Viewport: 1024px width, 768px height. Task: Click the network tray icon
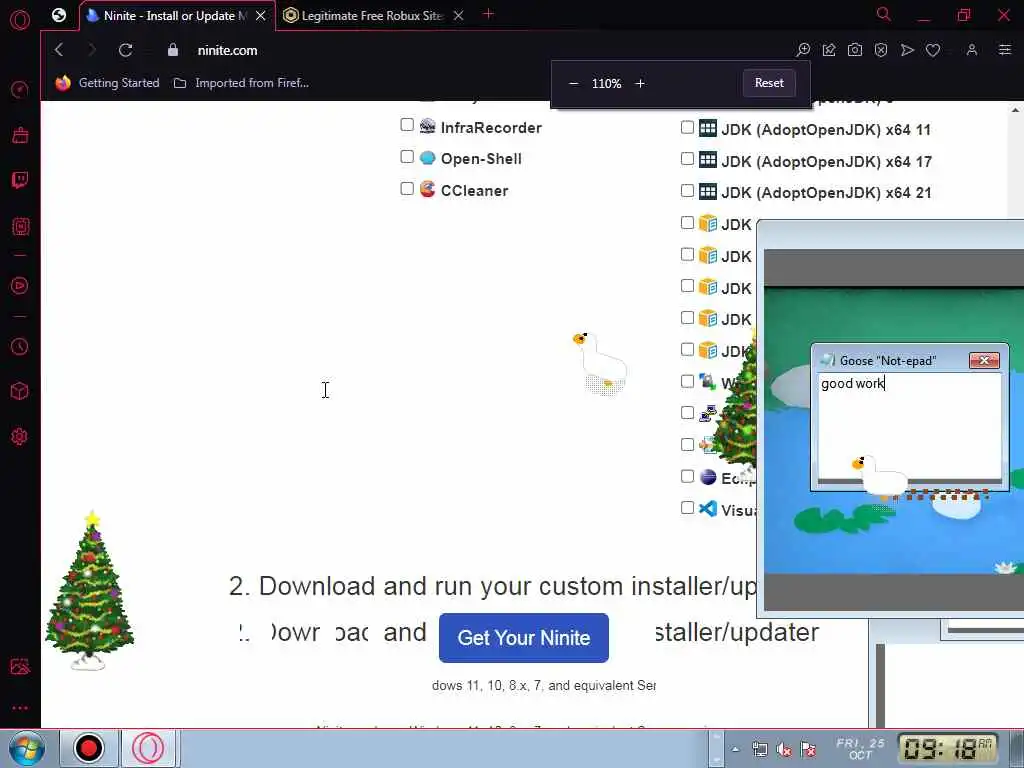pos(760,750)
